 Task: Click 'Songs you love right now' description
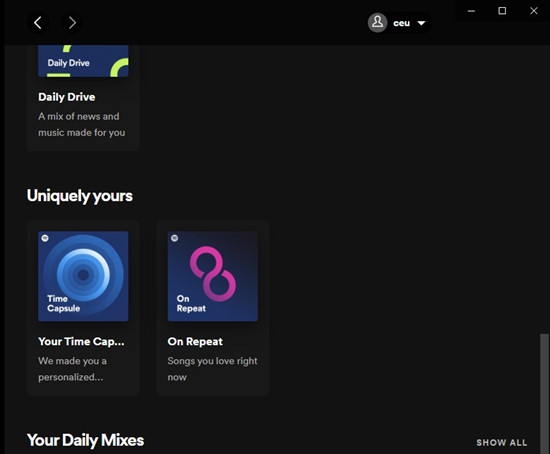[213, 369]
